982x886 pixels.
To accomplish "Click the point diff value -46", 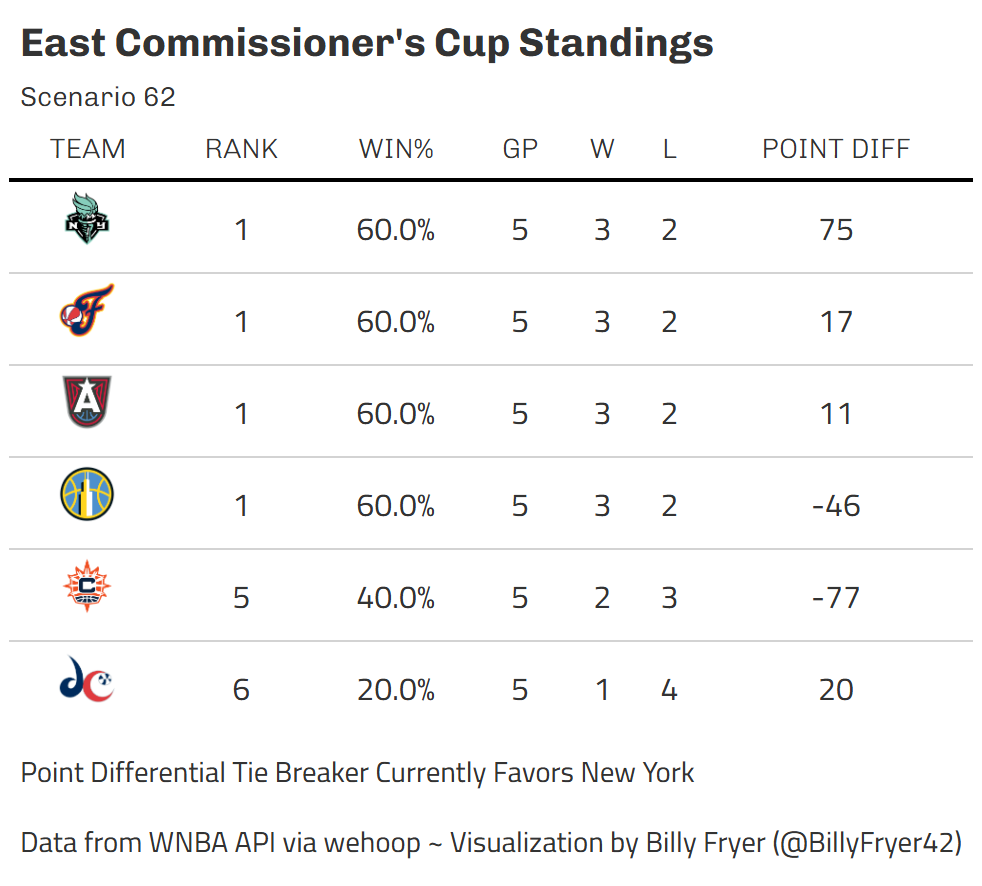I will point(836,506).
